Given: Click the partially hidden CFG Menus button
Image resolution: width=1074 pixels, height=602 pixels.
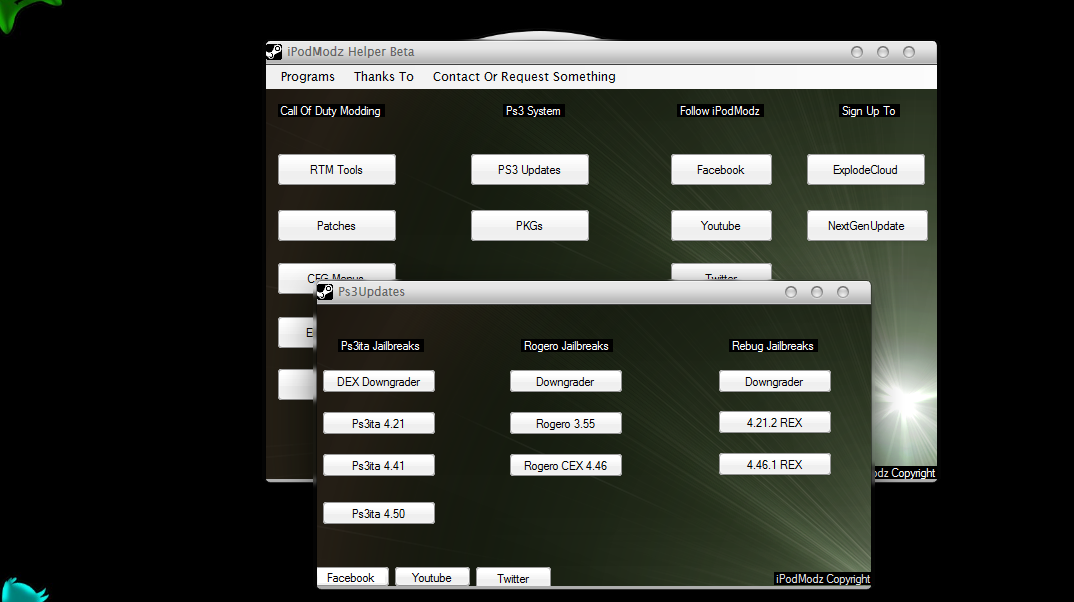Looking at the screenshot, I should click(x=336, y=273).
